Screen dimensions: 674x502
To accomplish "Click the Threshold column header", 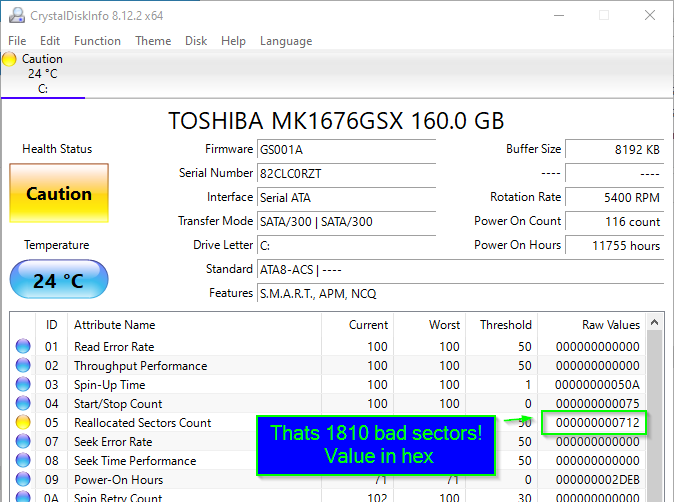I will pos(501,325).
